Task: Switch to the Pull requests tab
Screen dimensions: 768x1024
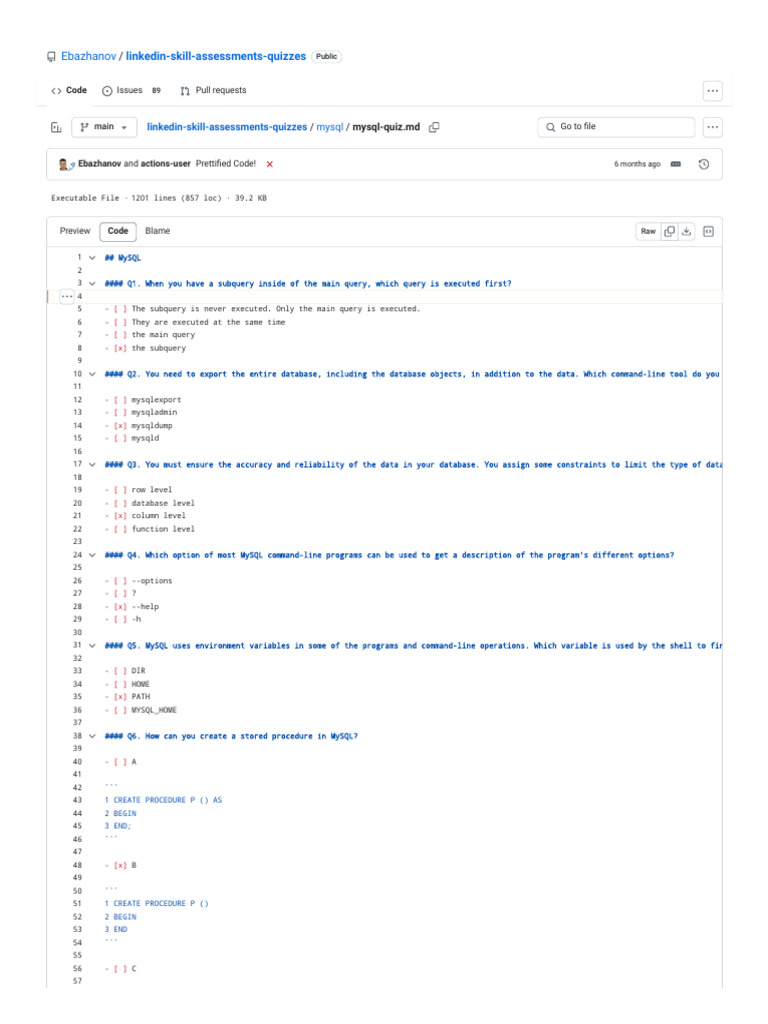Action: [213, 90]
